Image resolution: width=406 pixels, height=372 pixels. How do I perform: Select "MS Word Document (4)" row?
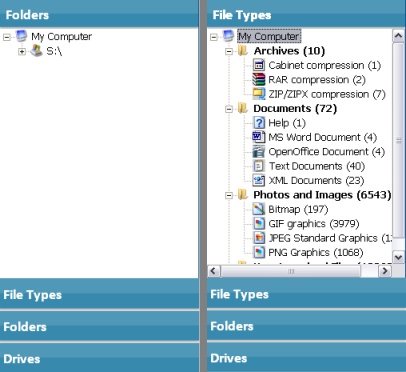pos(322,137)
